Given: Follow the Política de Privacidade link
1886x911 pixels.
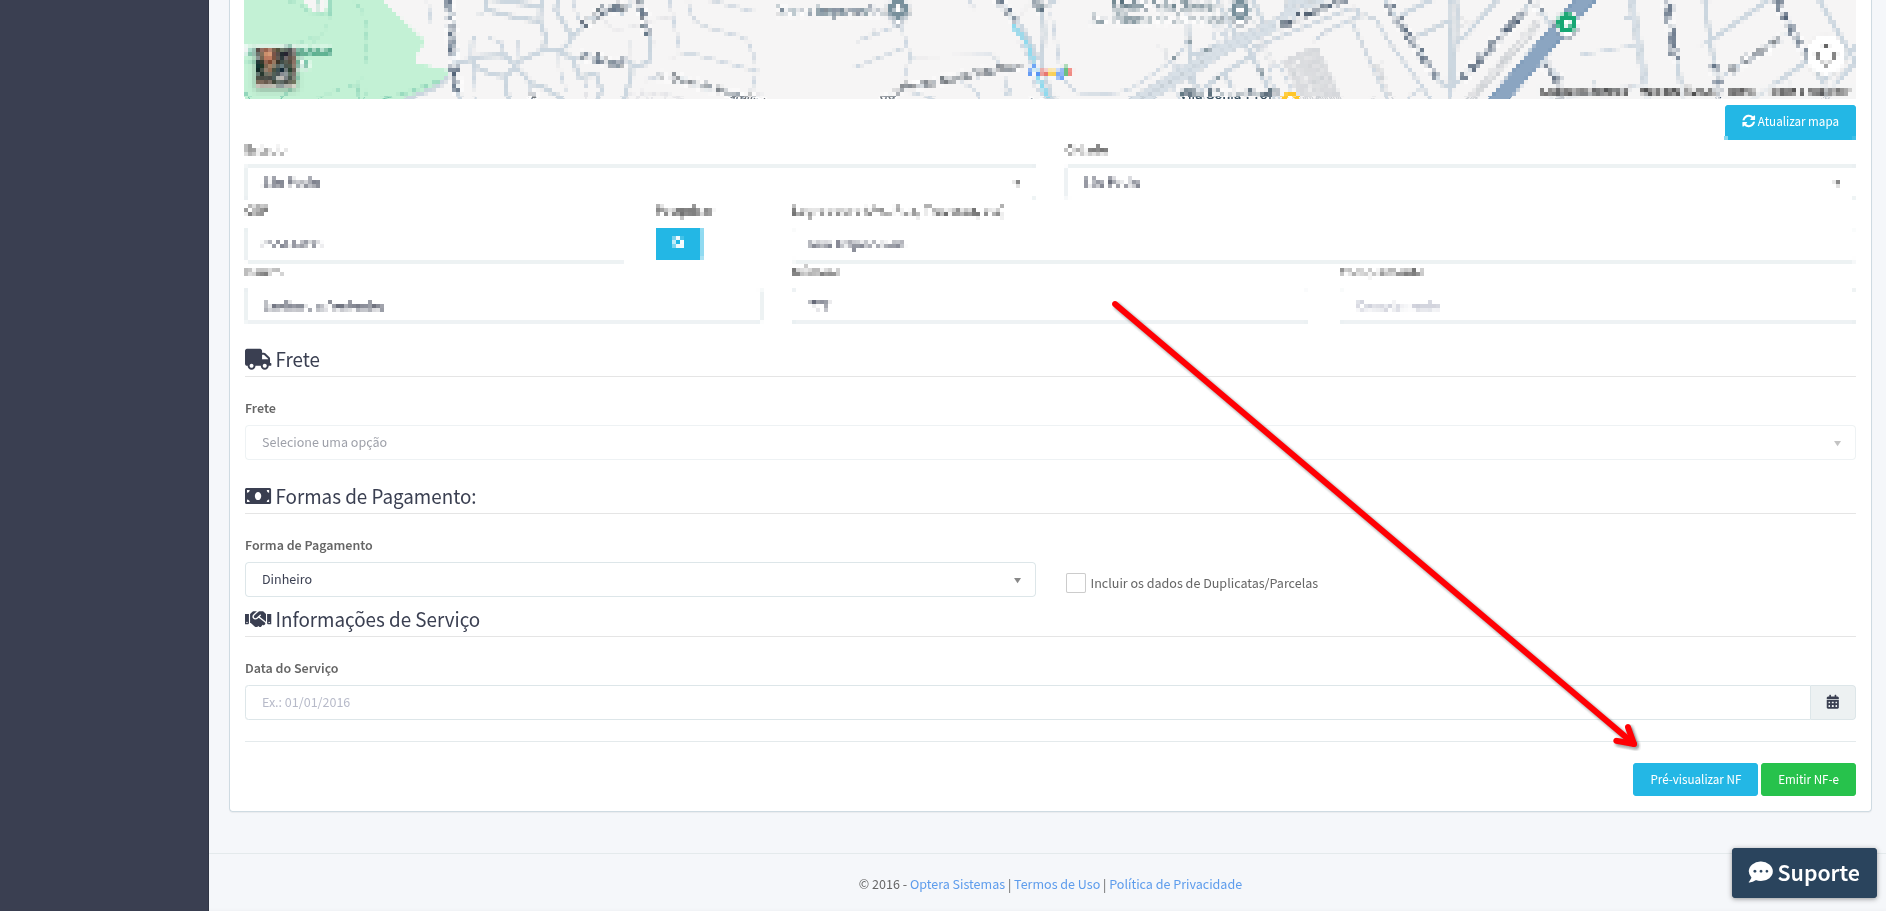Looking at the screenshot, I should click(1175, 885).
